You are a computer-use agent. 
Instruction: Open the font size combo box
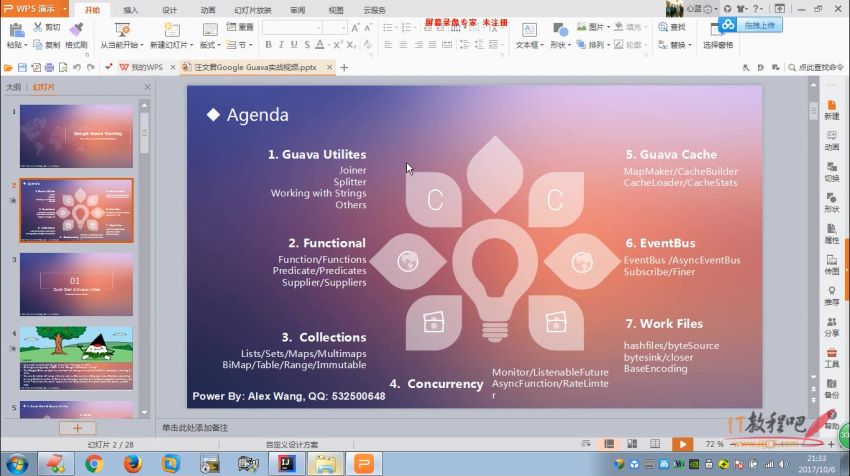(x=334, y=28)
